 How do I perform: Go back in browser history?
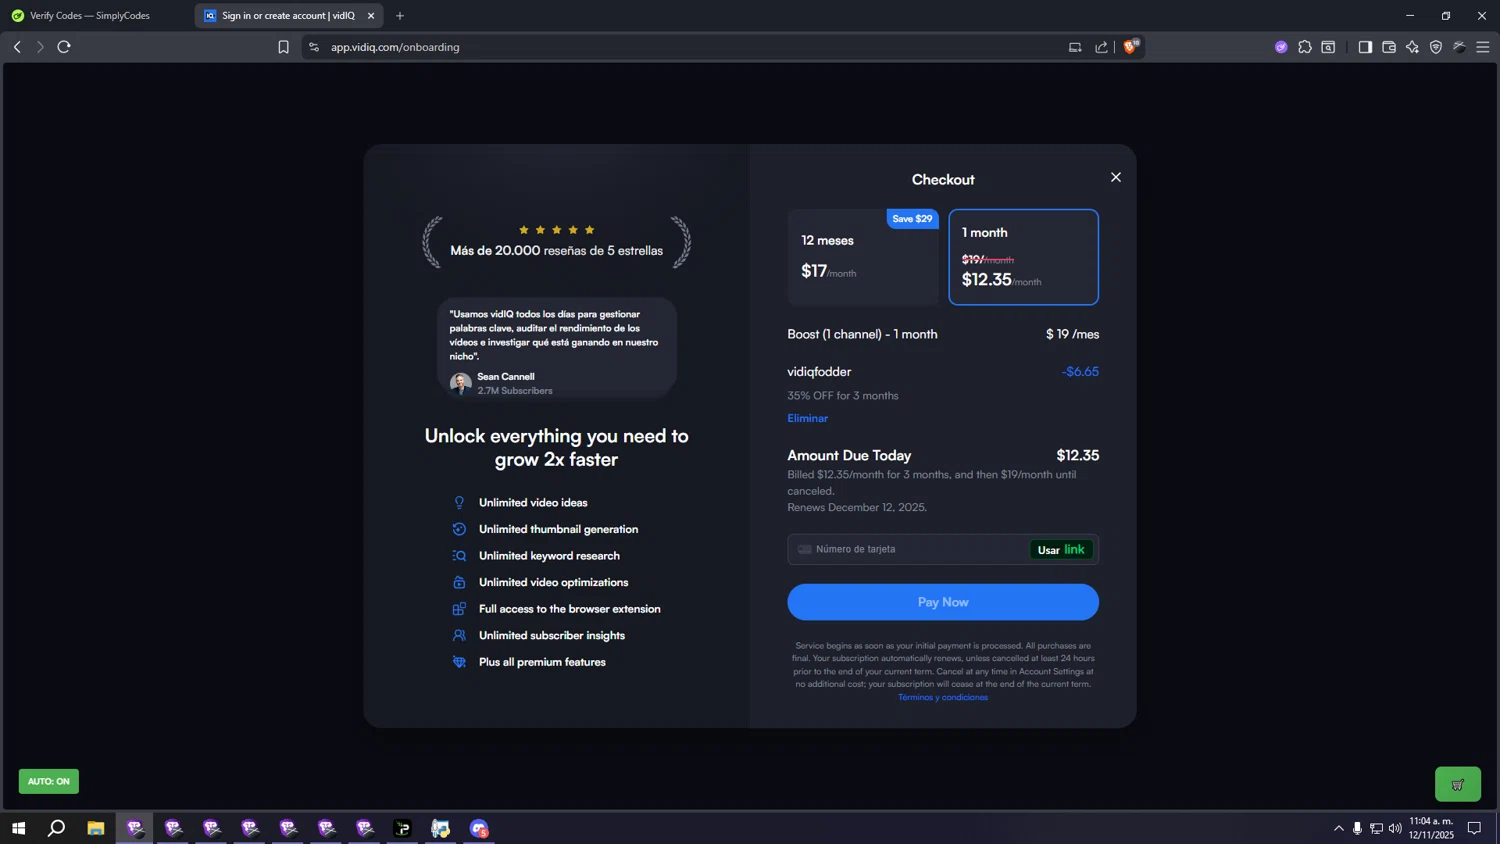[17, 47]
